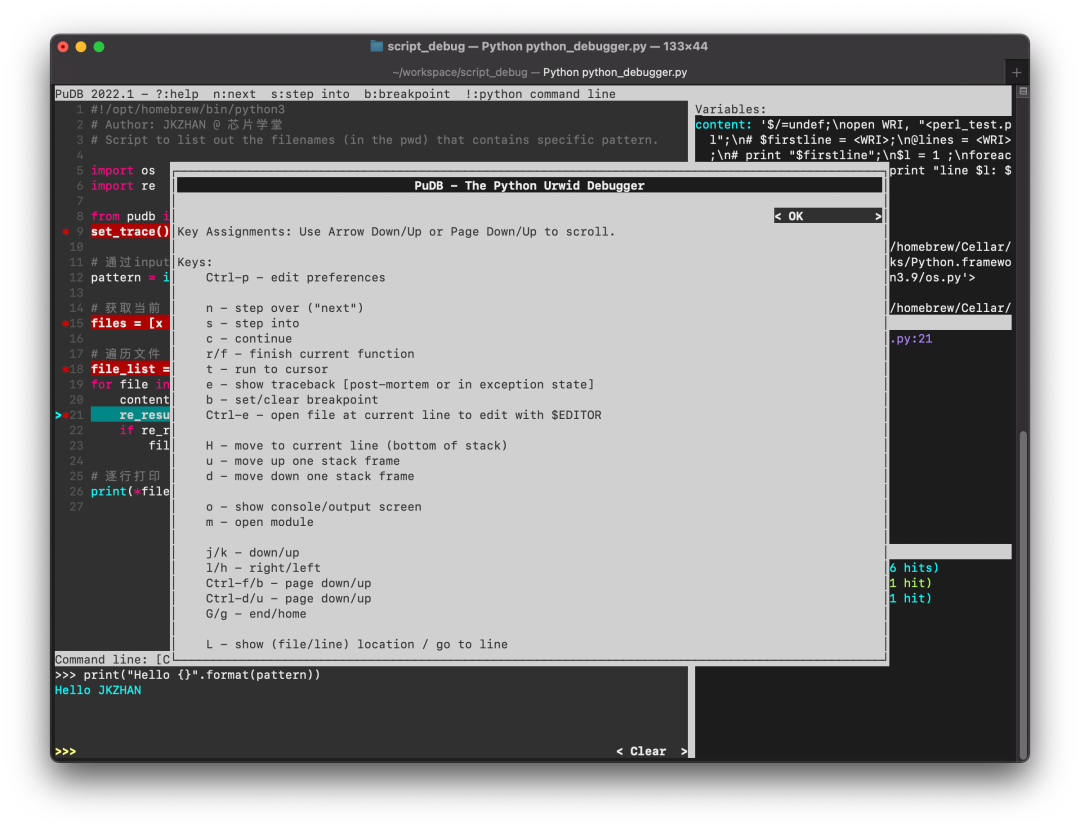Click the current-line arrow on line 21
This screenshot has width=1080, height=829.
point(59,415)
